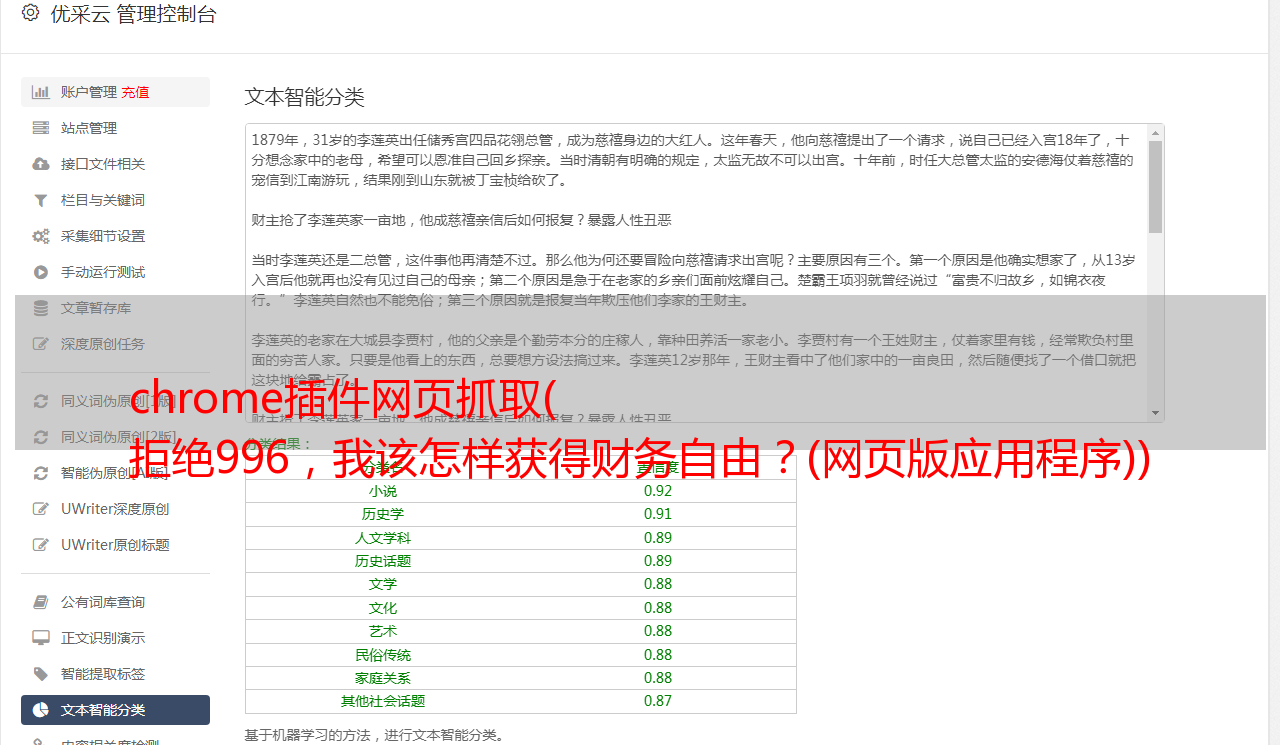Click the server icon for 站点管理

(x=41, y=128)
